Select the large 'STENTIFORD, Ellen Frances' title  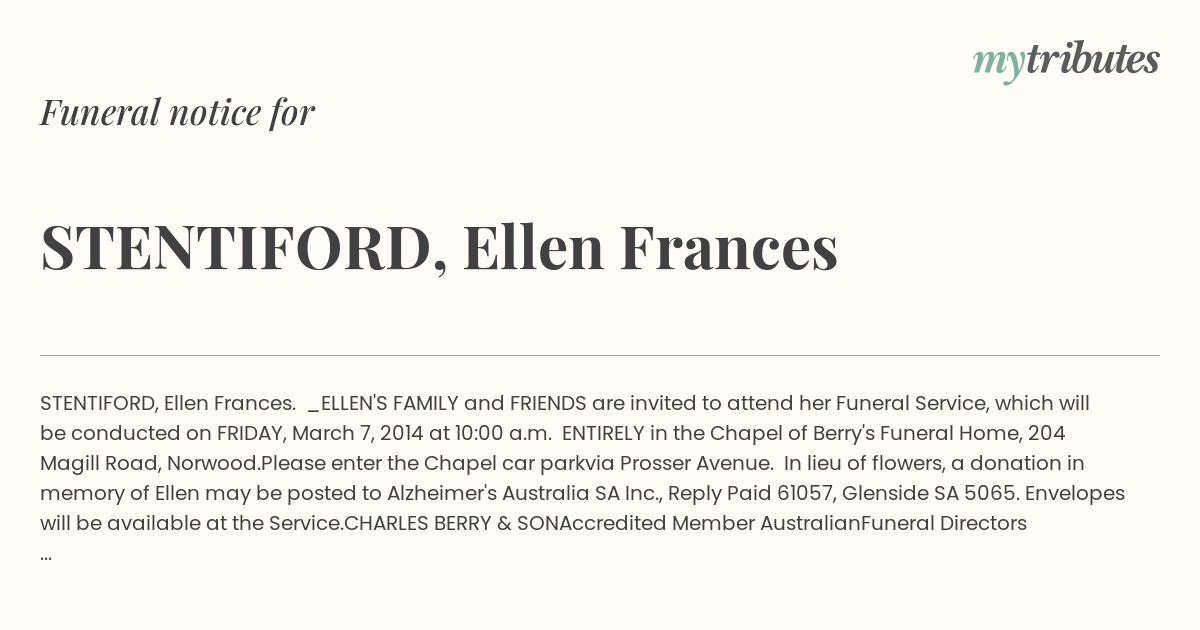(x=439, y=247)
